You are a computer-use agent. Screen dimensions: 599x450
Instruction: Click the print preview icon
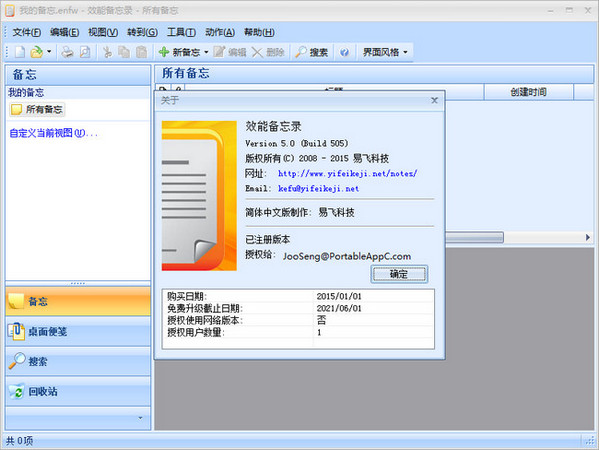(85, 52)
